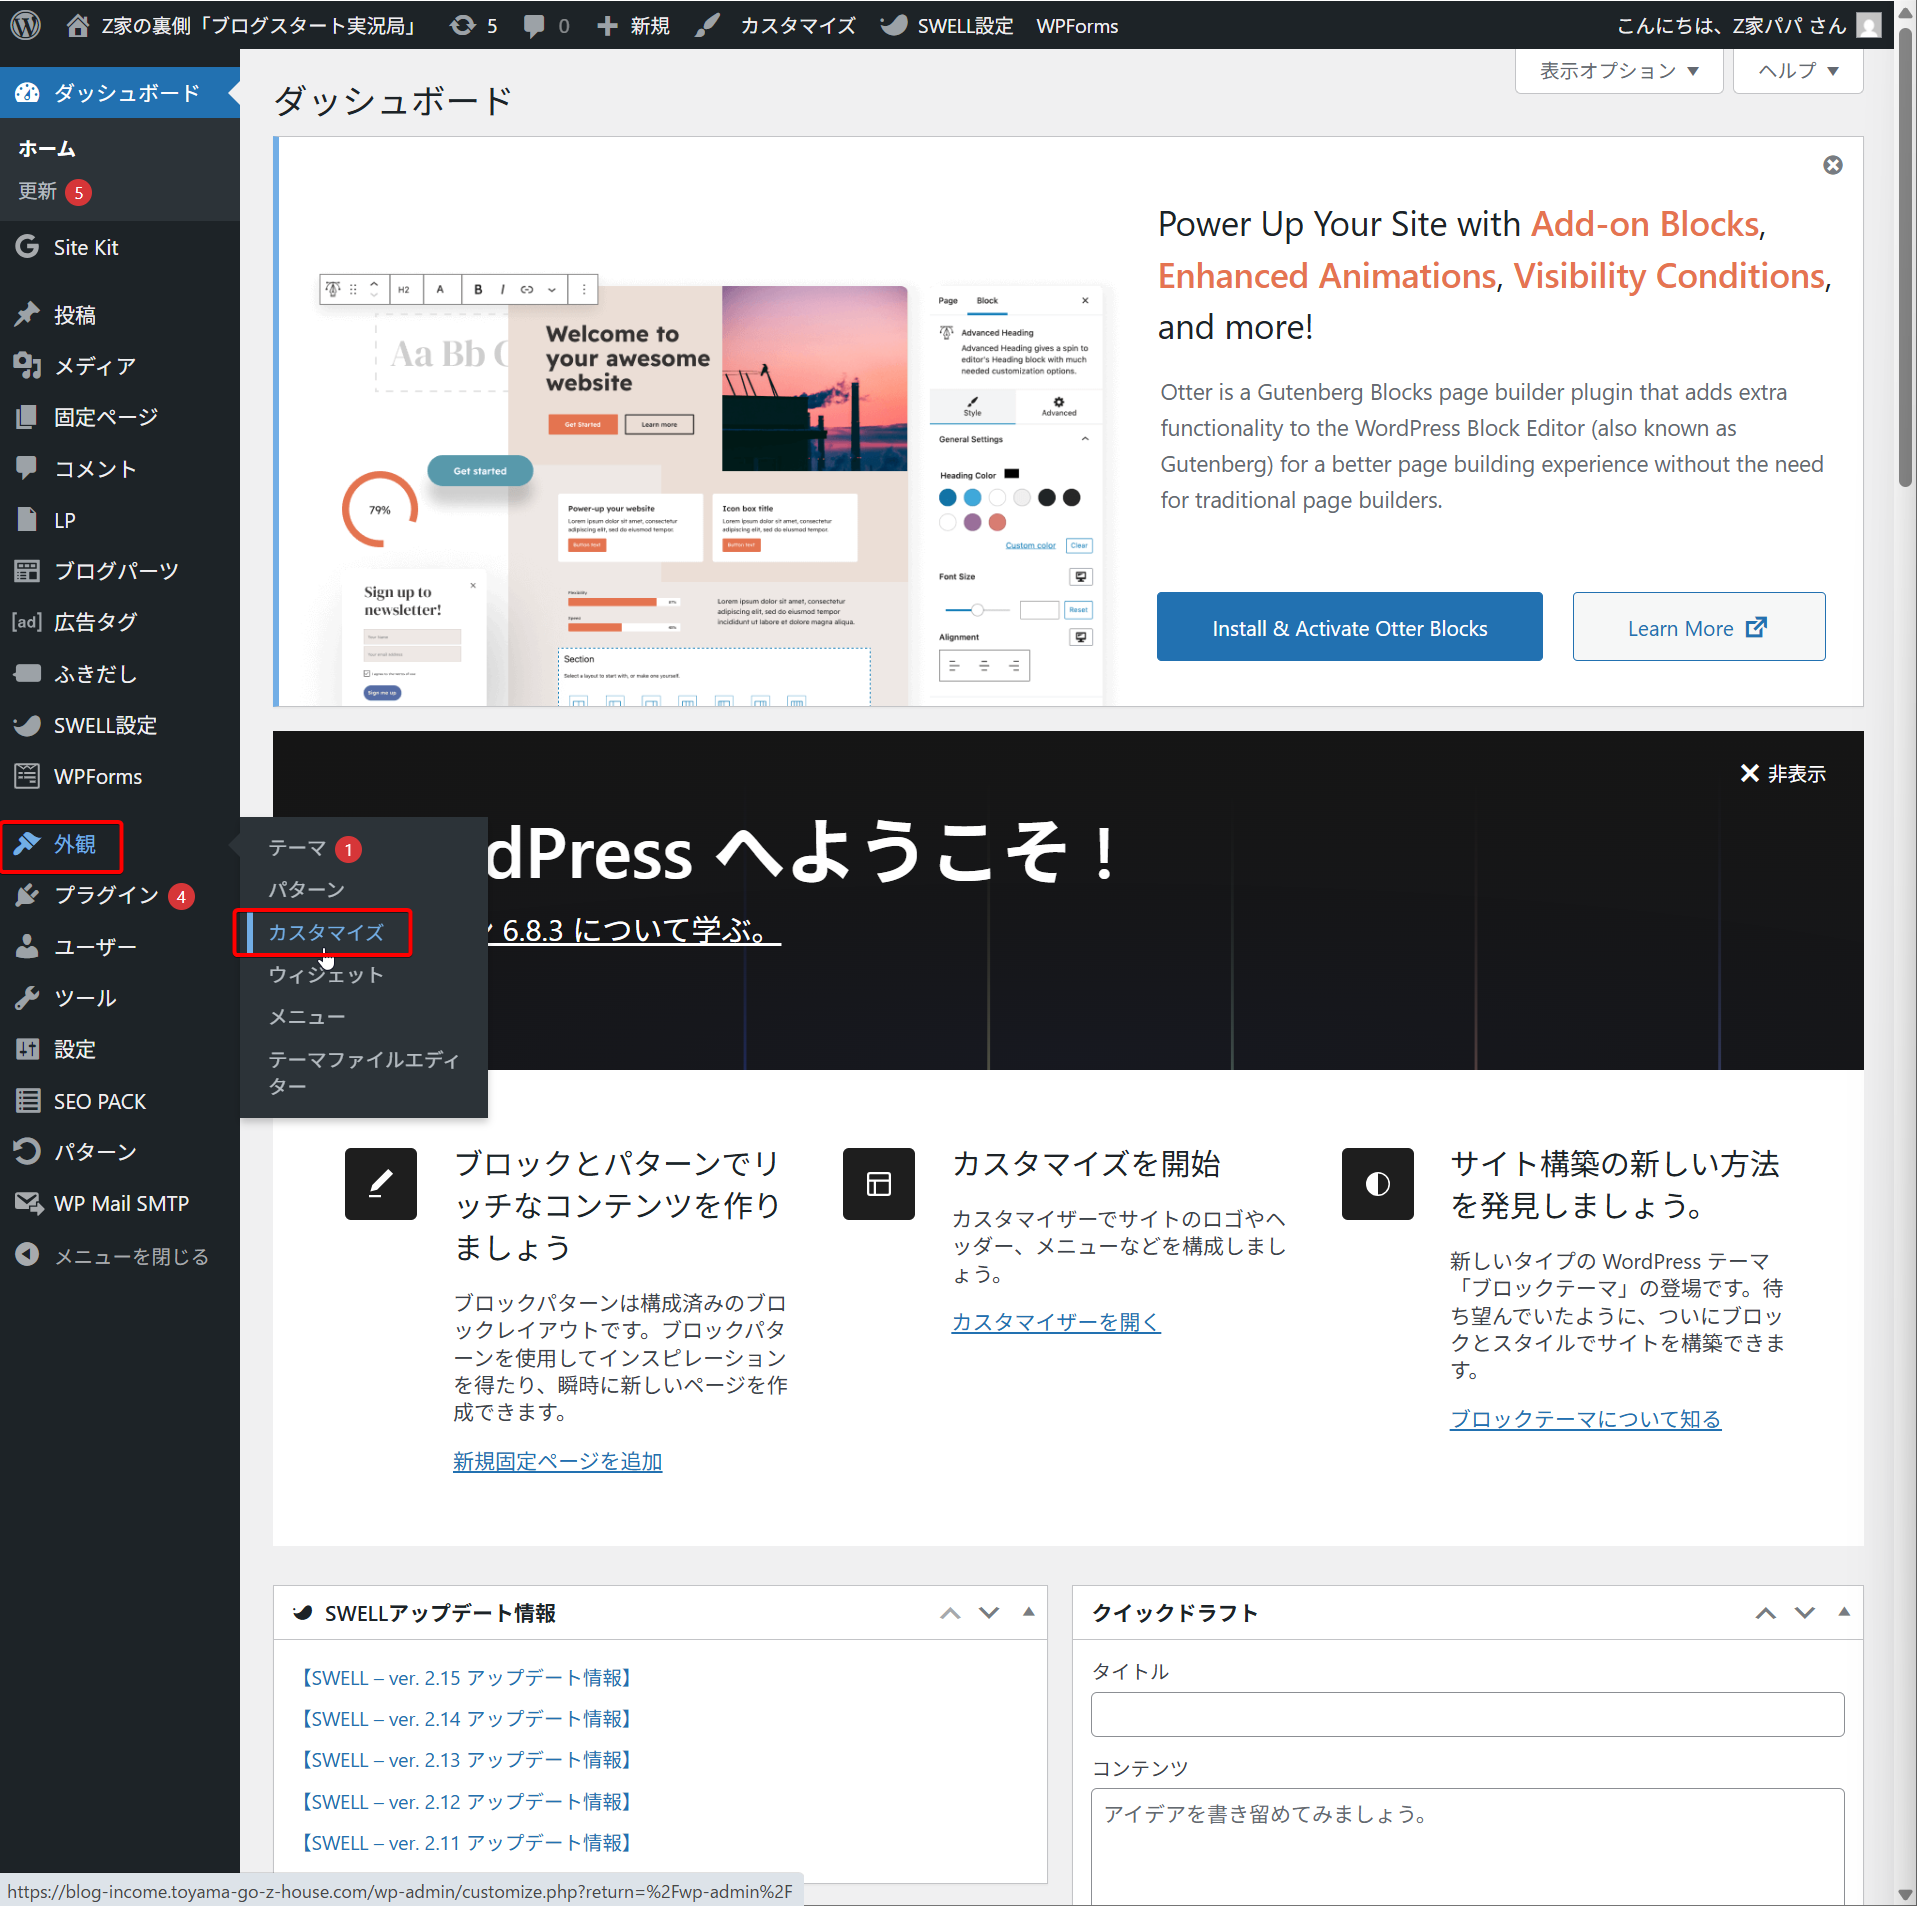Click the WordPress logo in admin bar
Viewport: 1917px width, 1906px height.
point(25,25)
